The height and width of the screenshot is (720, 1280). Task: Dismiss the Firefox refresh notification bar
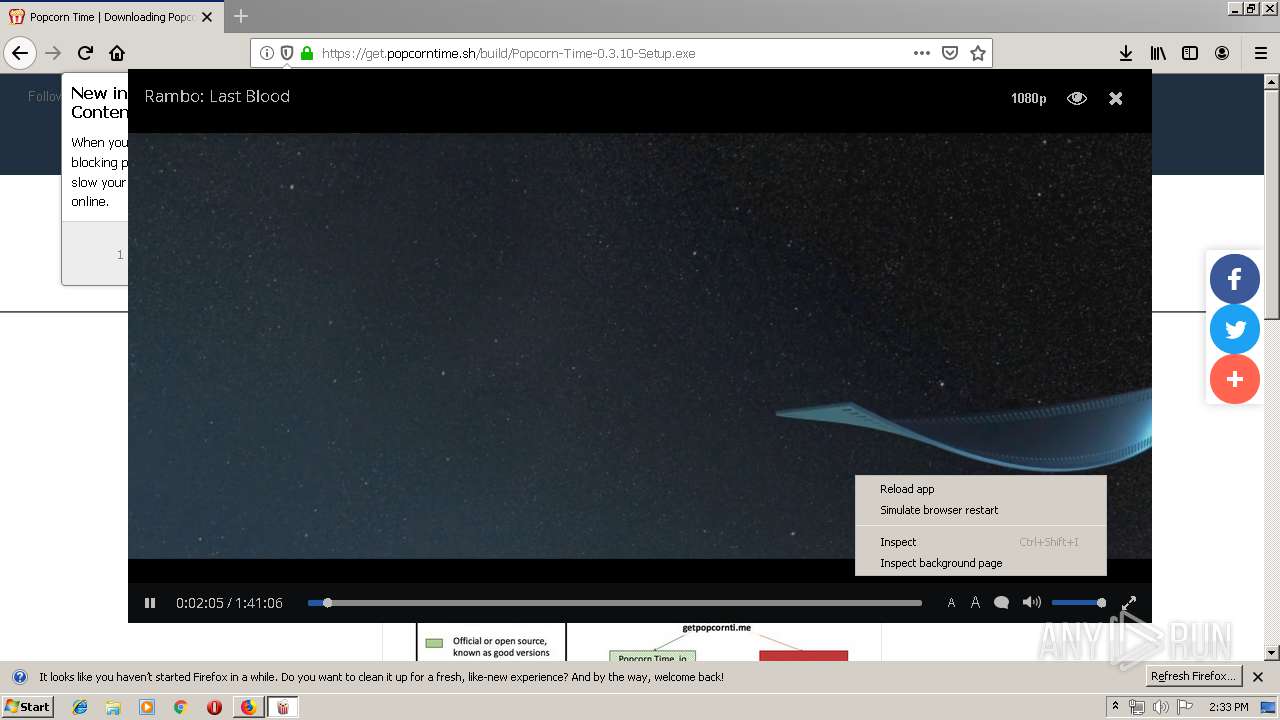(x=1258, y=677)
